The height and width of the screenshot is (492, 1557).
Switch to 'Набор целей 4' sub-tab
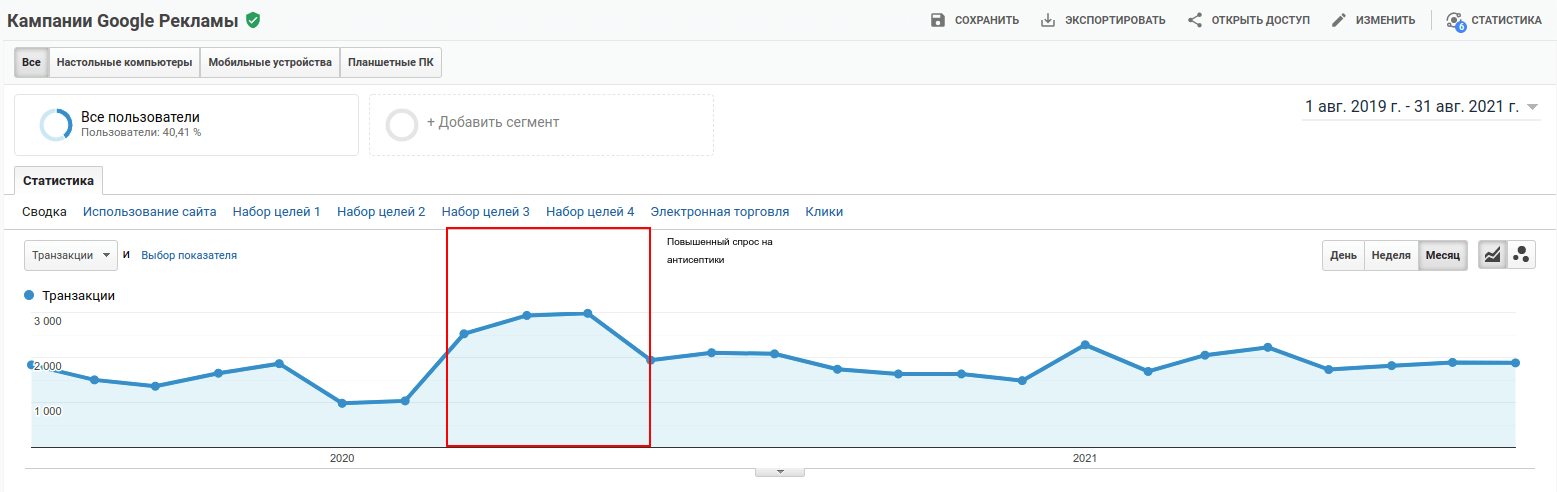point(590,212)
